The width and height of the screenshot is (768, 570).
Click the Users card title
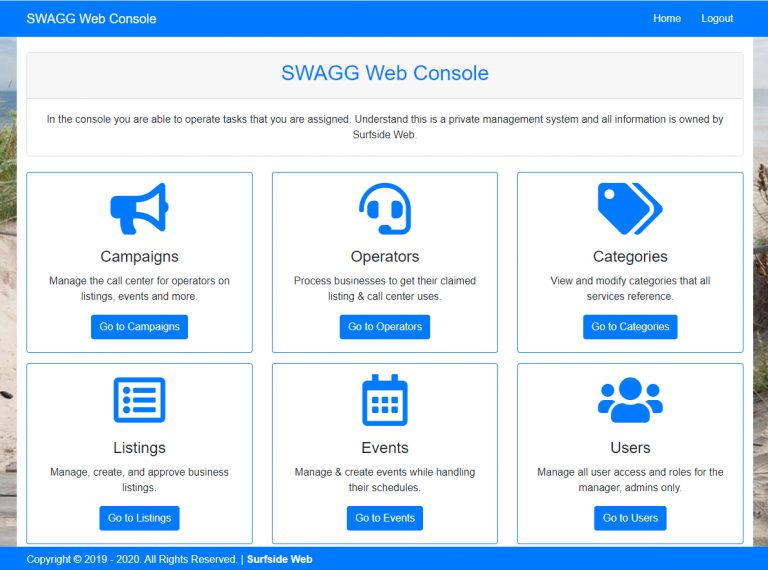[630, 448]
